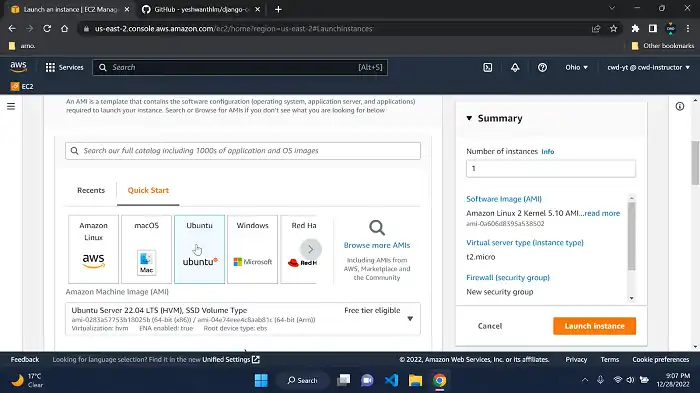The width and height of the screenshot is (700, 393).
Task: Open the Unified Settings link
Action: point(231,360)
